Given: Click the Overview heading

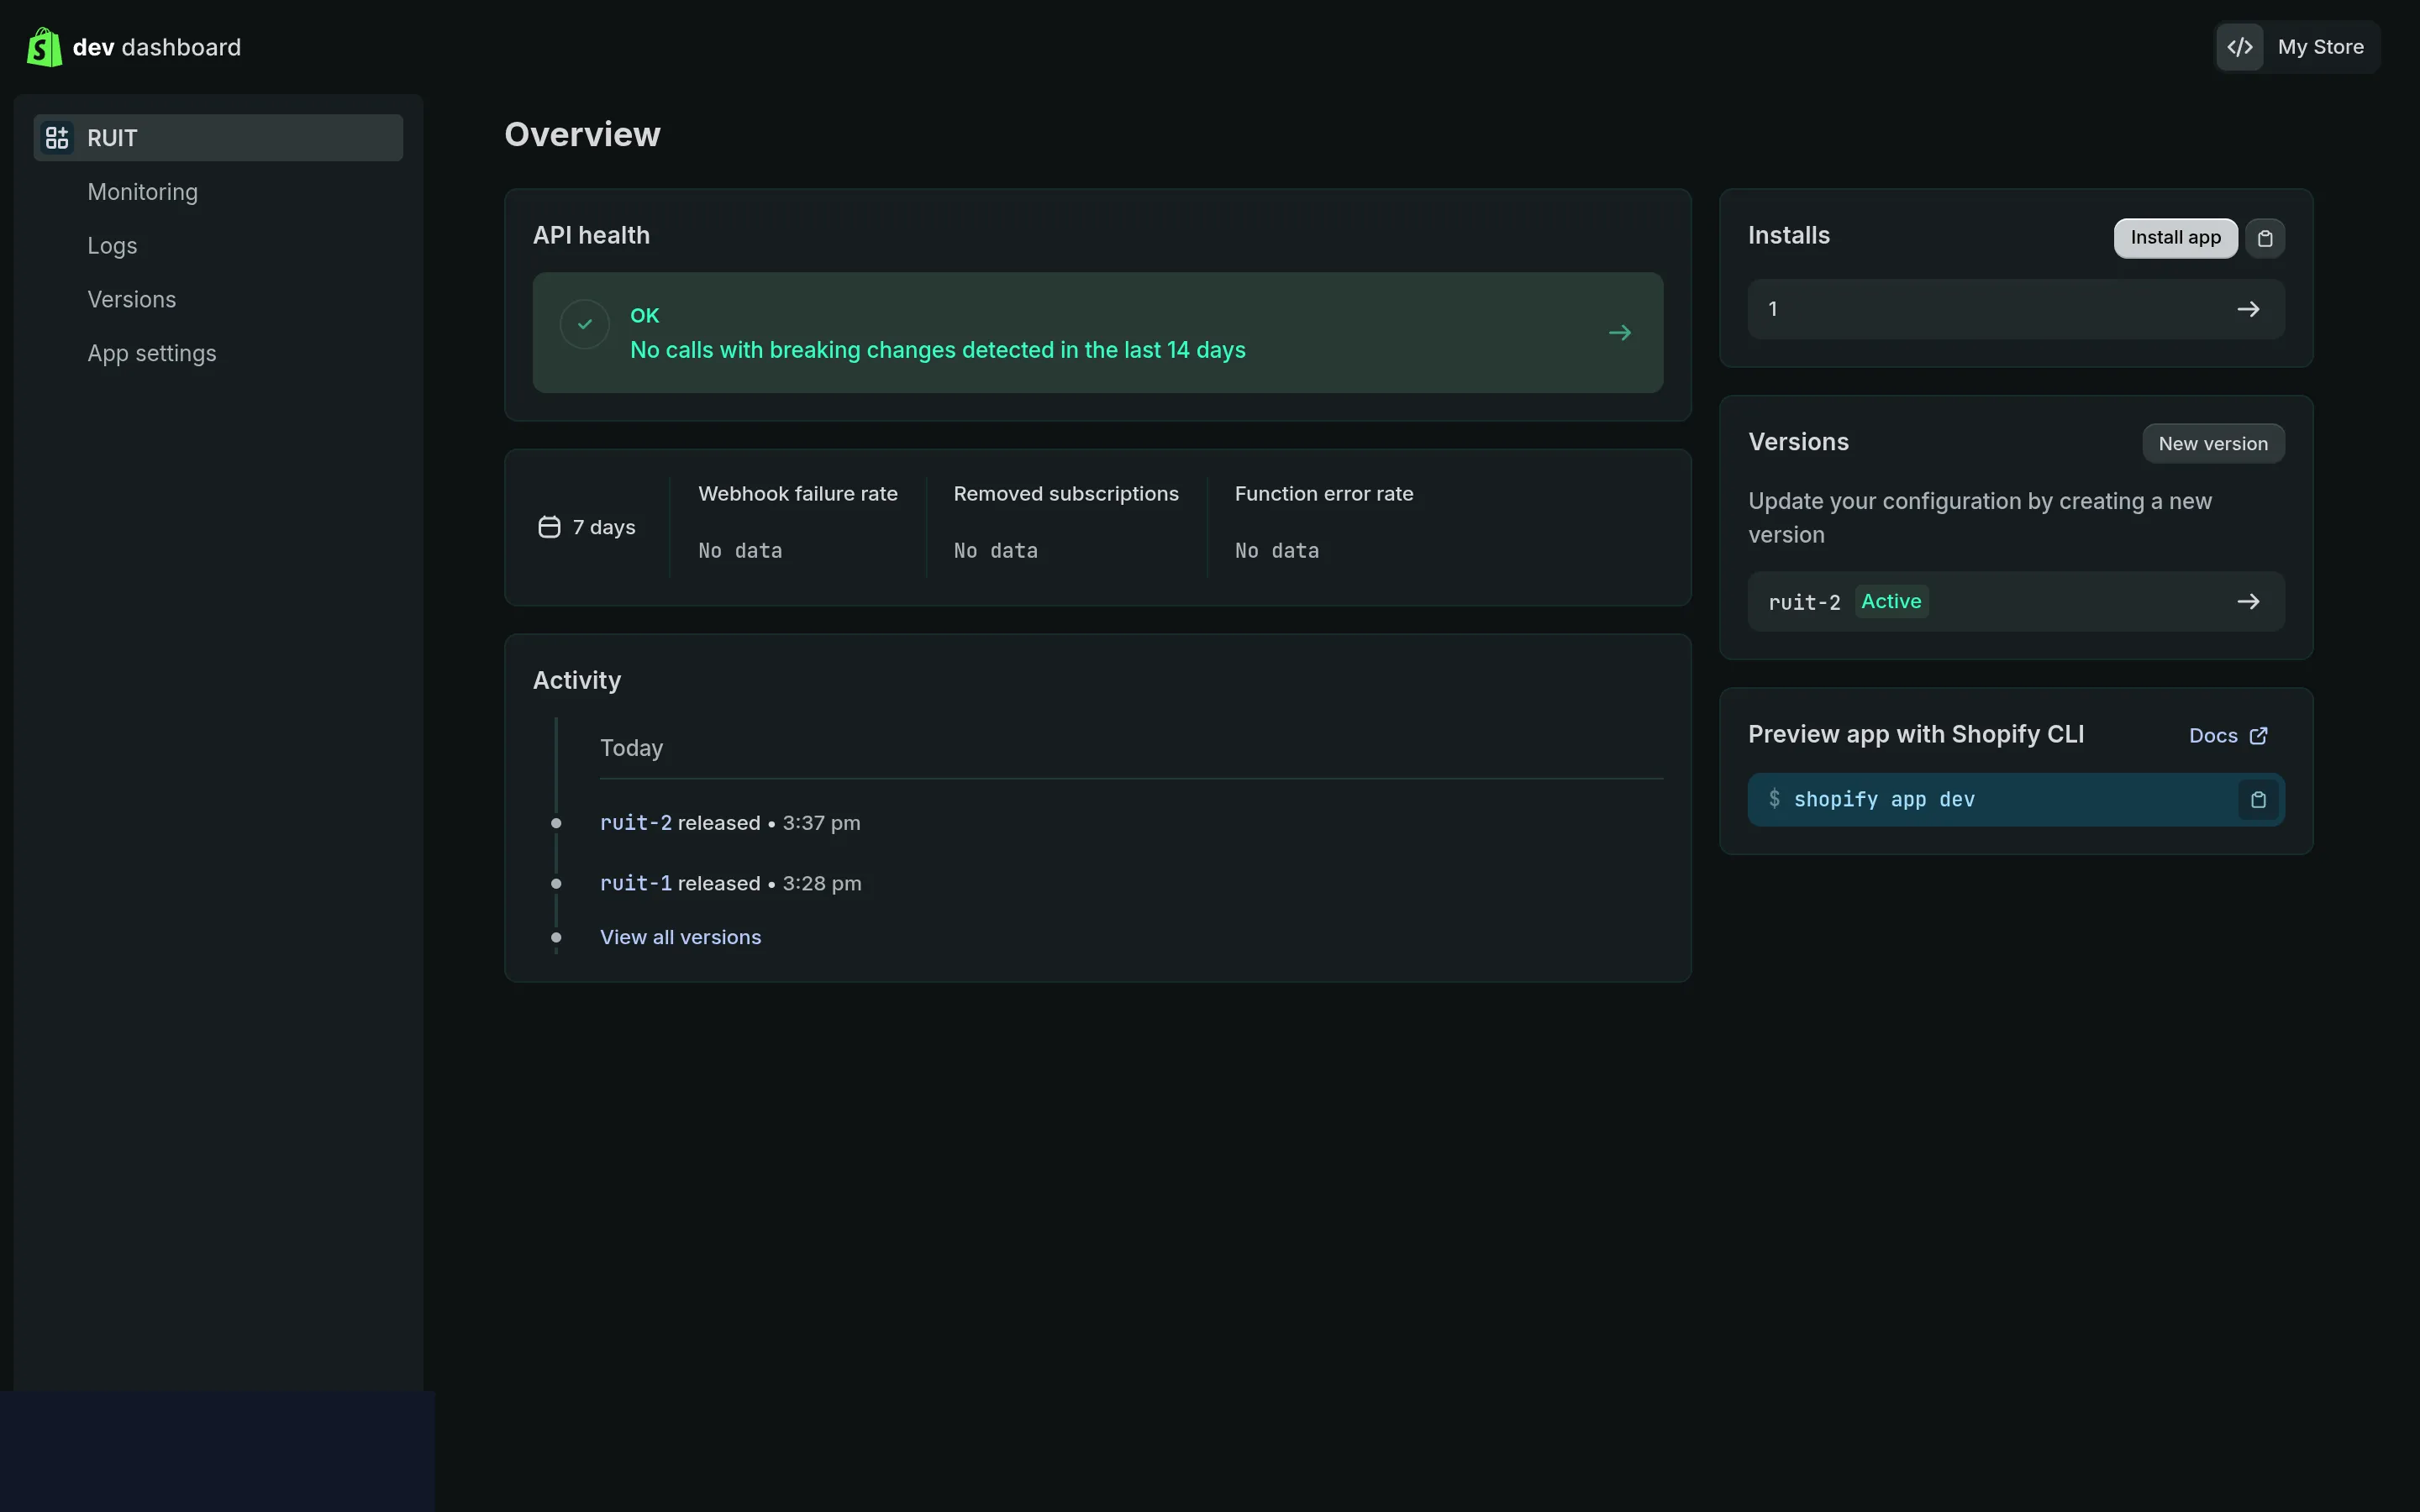Looking at the screenshot, I should point(582,135).
